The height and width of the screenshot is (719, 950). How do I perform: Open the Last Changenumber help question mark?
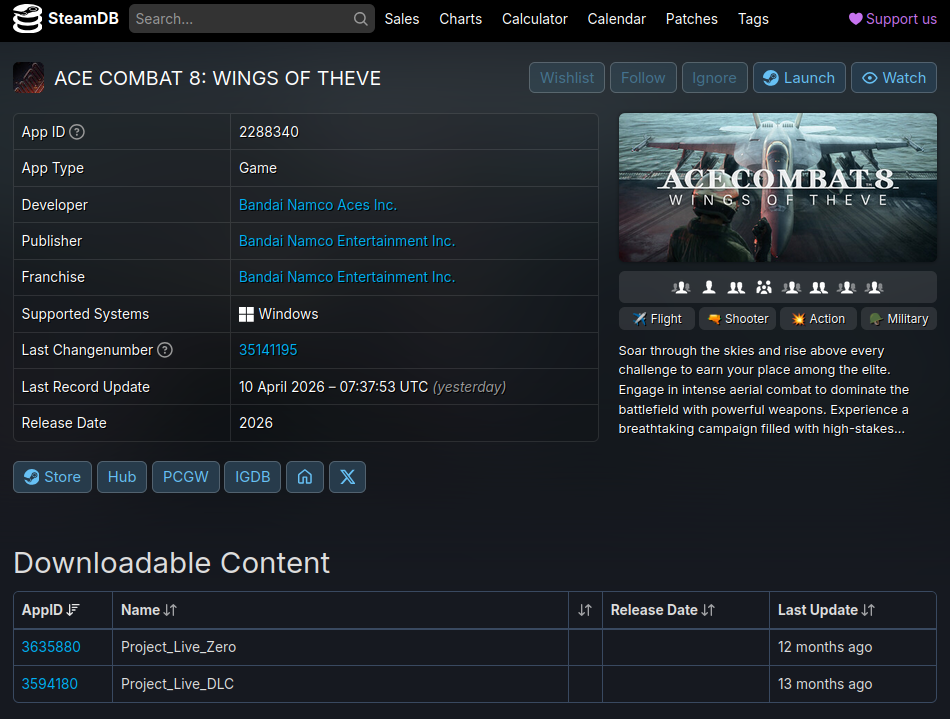click(165, 350)
